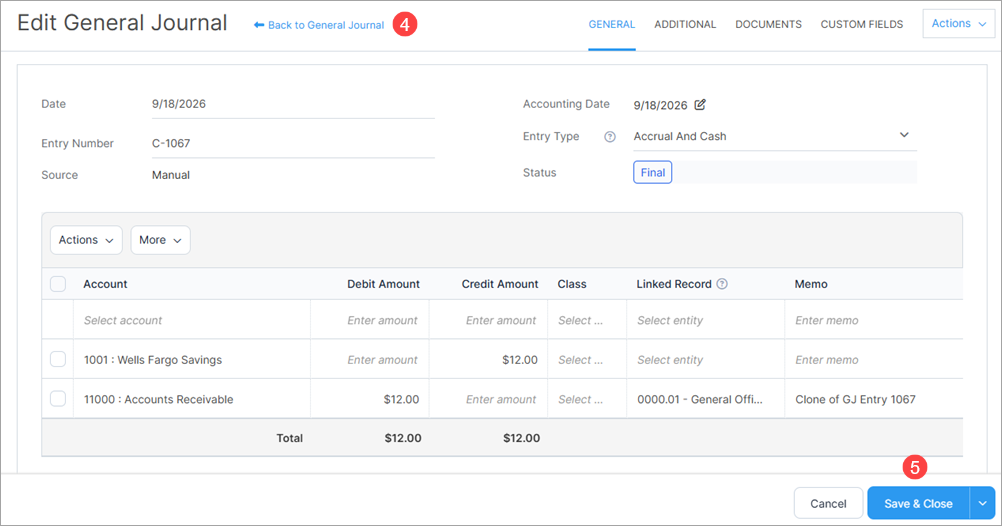Open Class select in Accounts Receivable row

587,399
